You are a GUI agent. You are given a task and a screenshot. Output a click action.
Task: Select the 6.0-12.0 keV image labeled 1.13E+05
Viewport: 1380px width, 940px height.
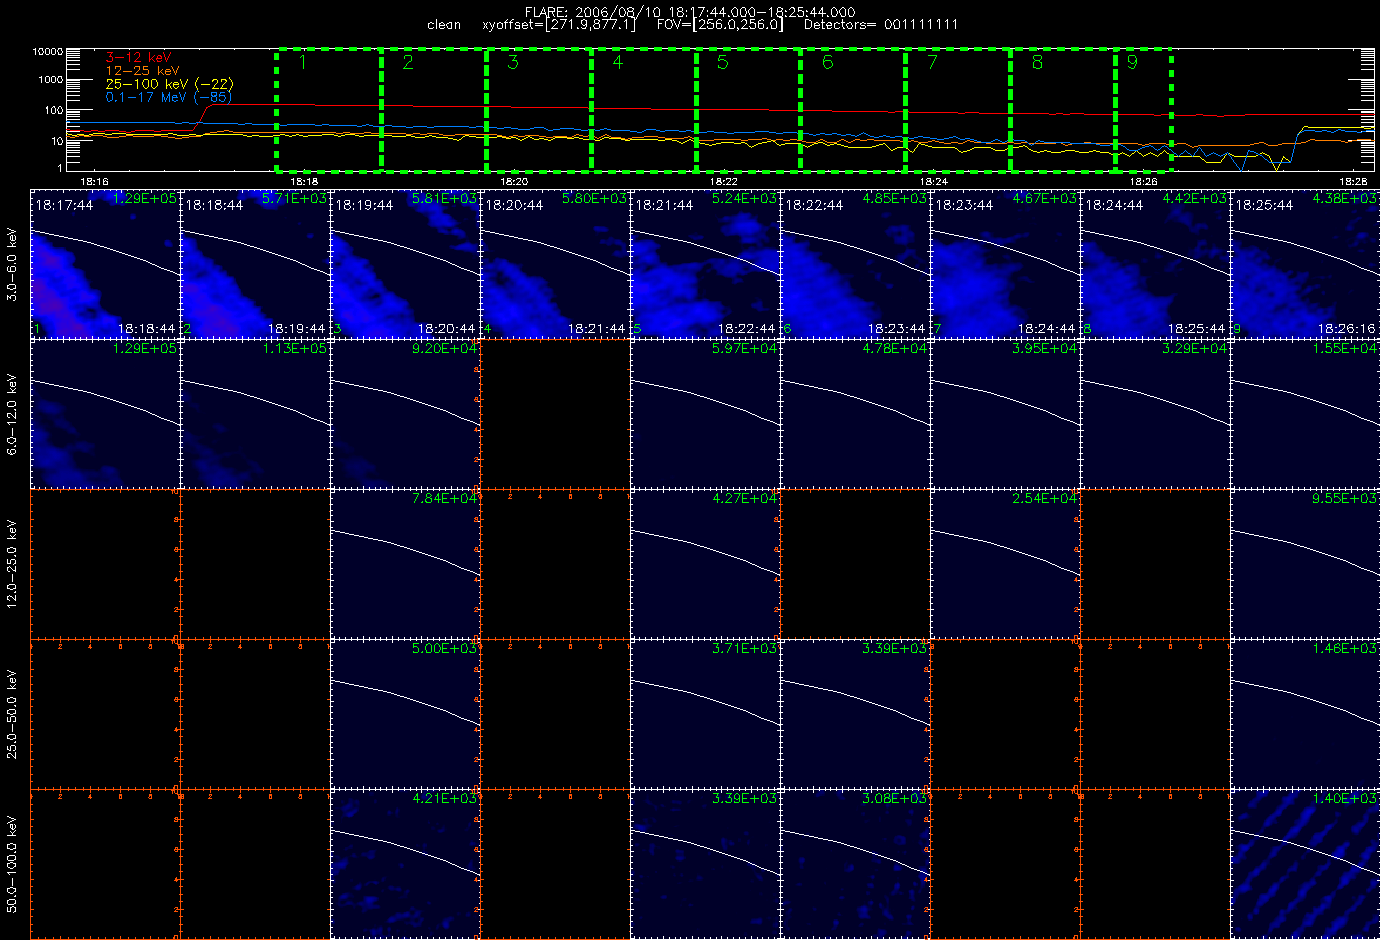256,414
